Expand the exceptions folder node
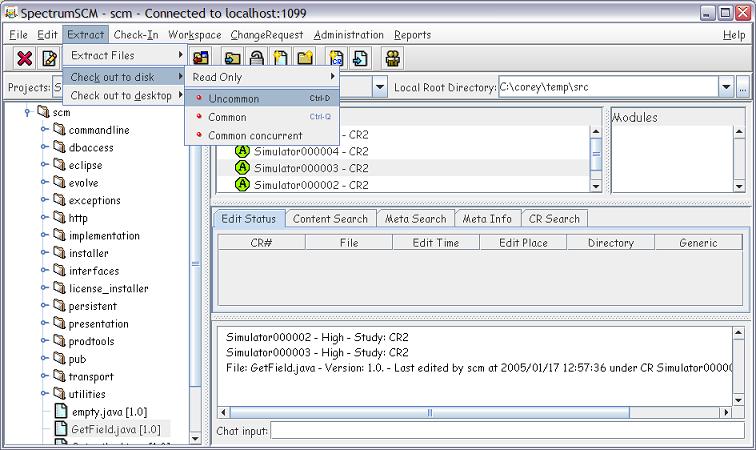Image resolution: width=756 pixels, height=450 pixels. 44,200
